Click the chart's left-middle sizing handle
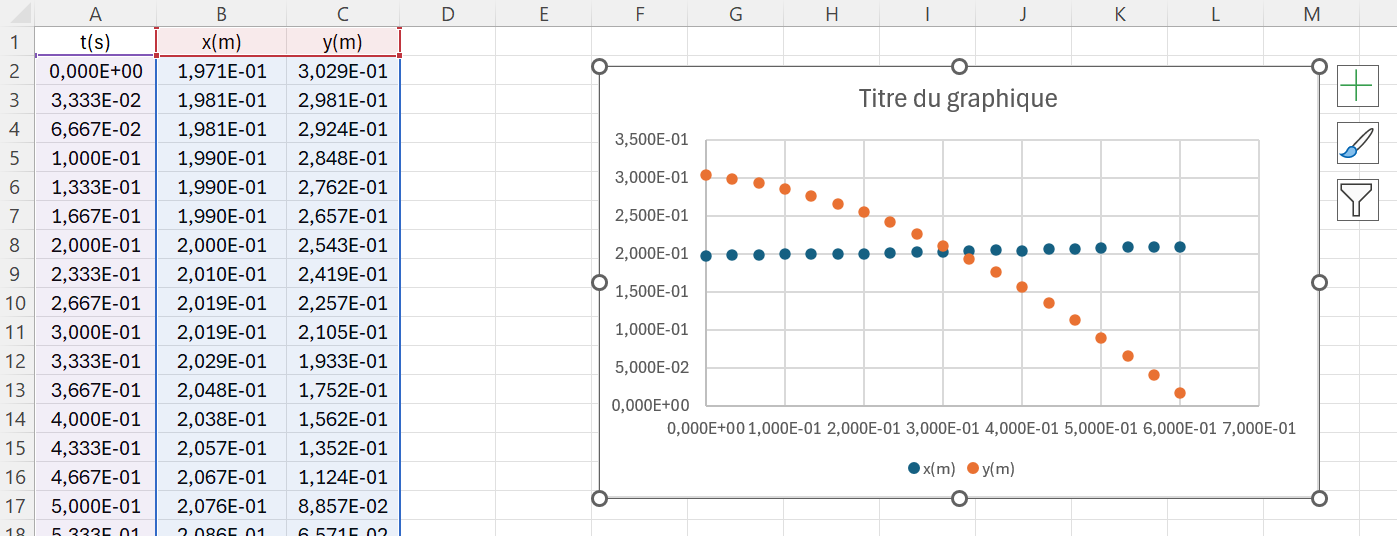This screenshot has width=1397, height=536. (600, 282)
